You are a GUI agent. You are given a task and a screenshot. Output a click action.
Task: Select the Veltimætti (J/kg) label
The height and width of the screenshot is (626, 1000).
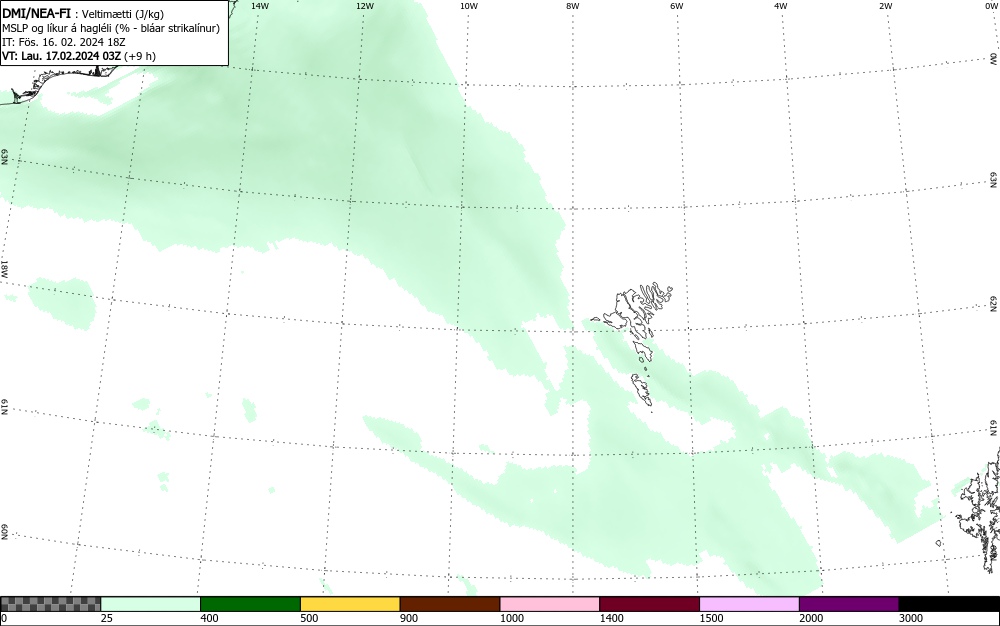[122, 14]
